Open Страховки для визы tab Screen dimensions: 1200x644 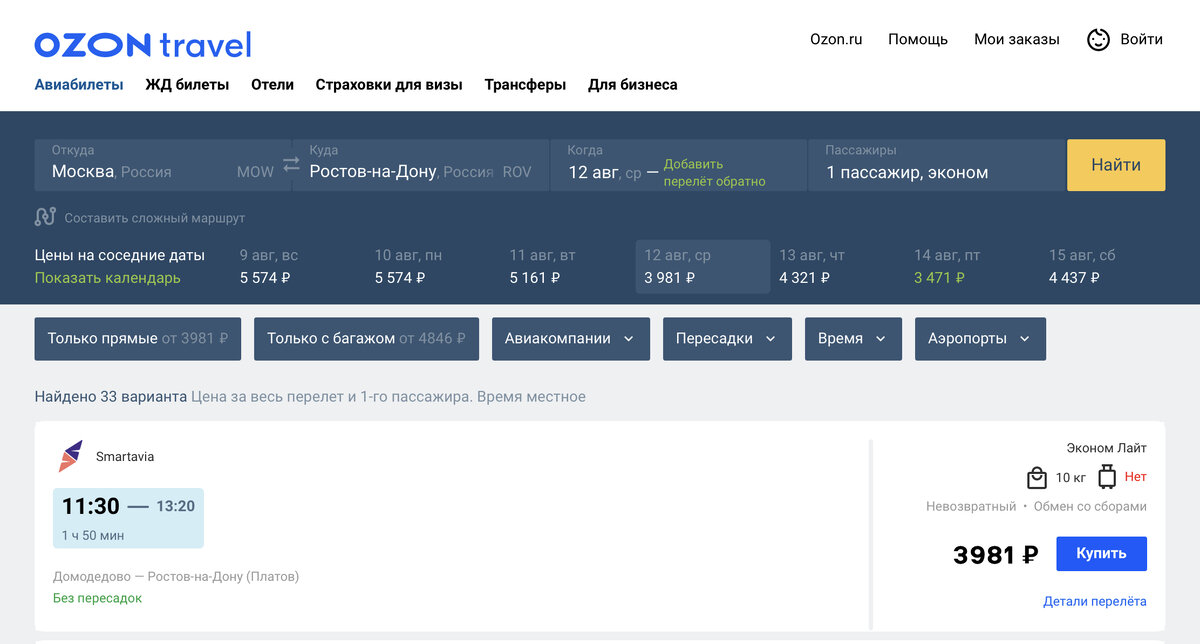point(389,85)
